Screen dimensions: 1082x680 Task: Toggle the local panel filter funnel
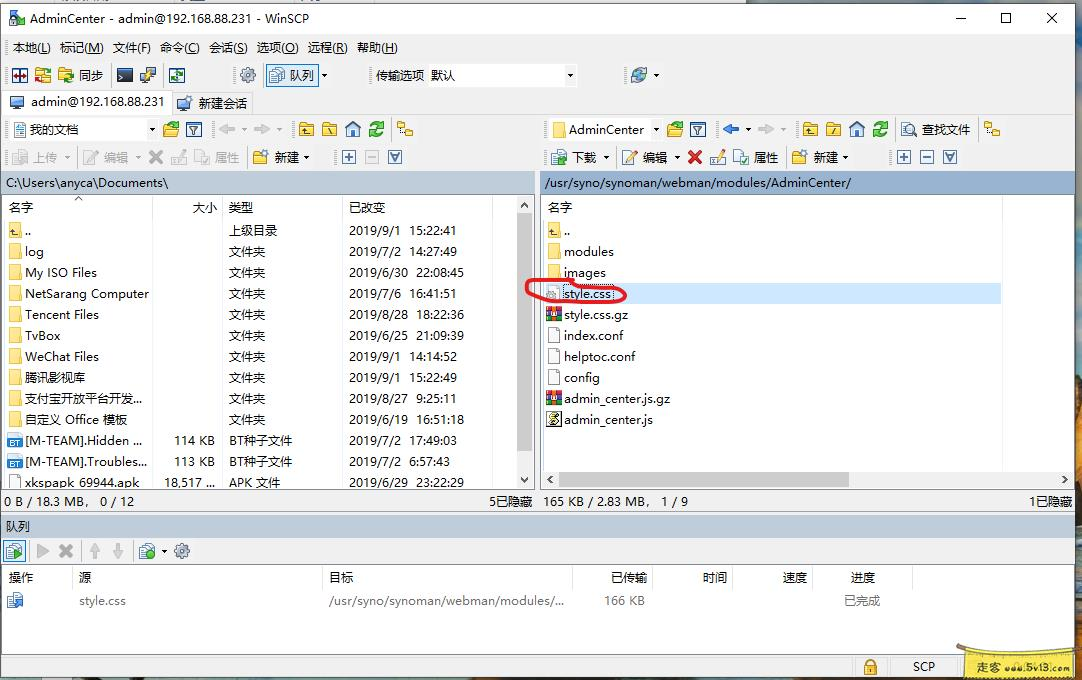(x=195, y=130)
